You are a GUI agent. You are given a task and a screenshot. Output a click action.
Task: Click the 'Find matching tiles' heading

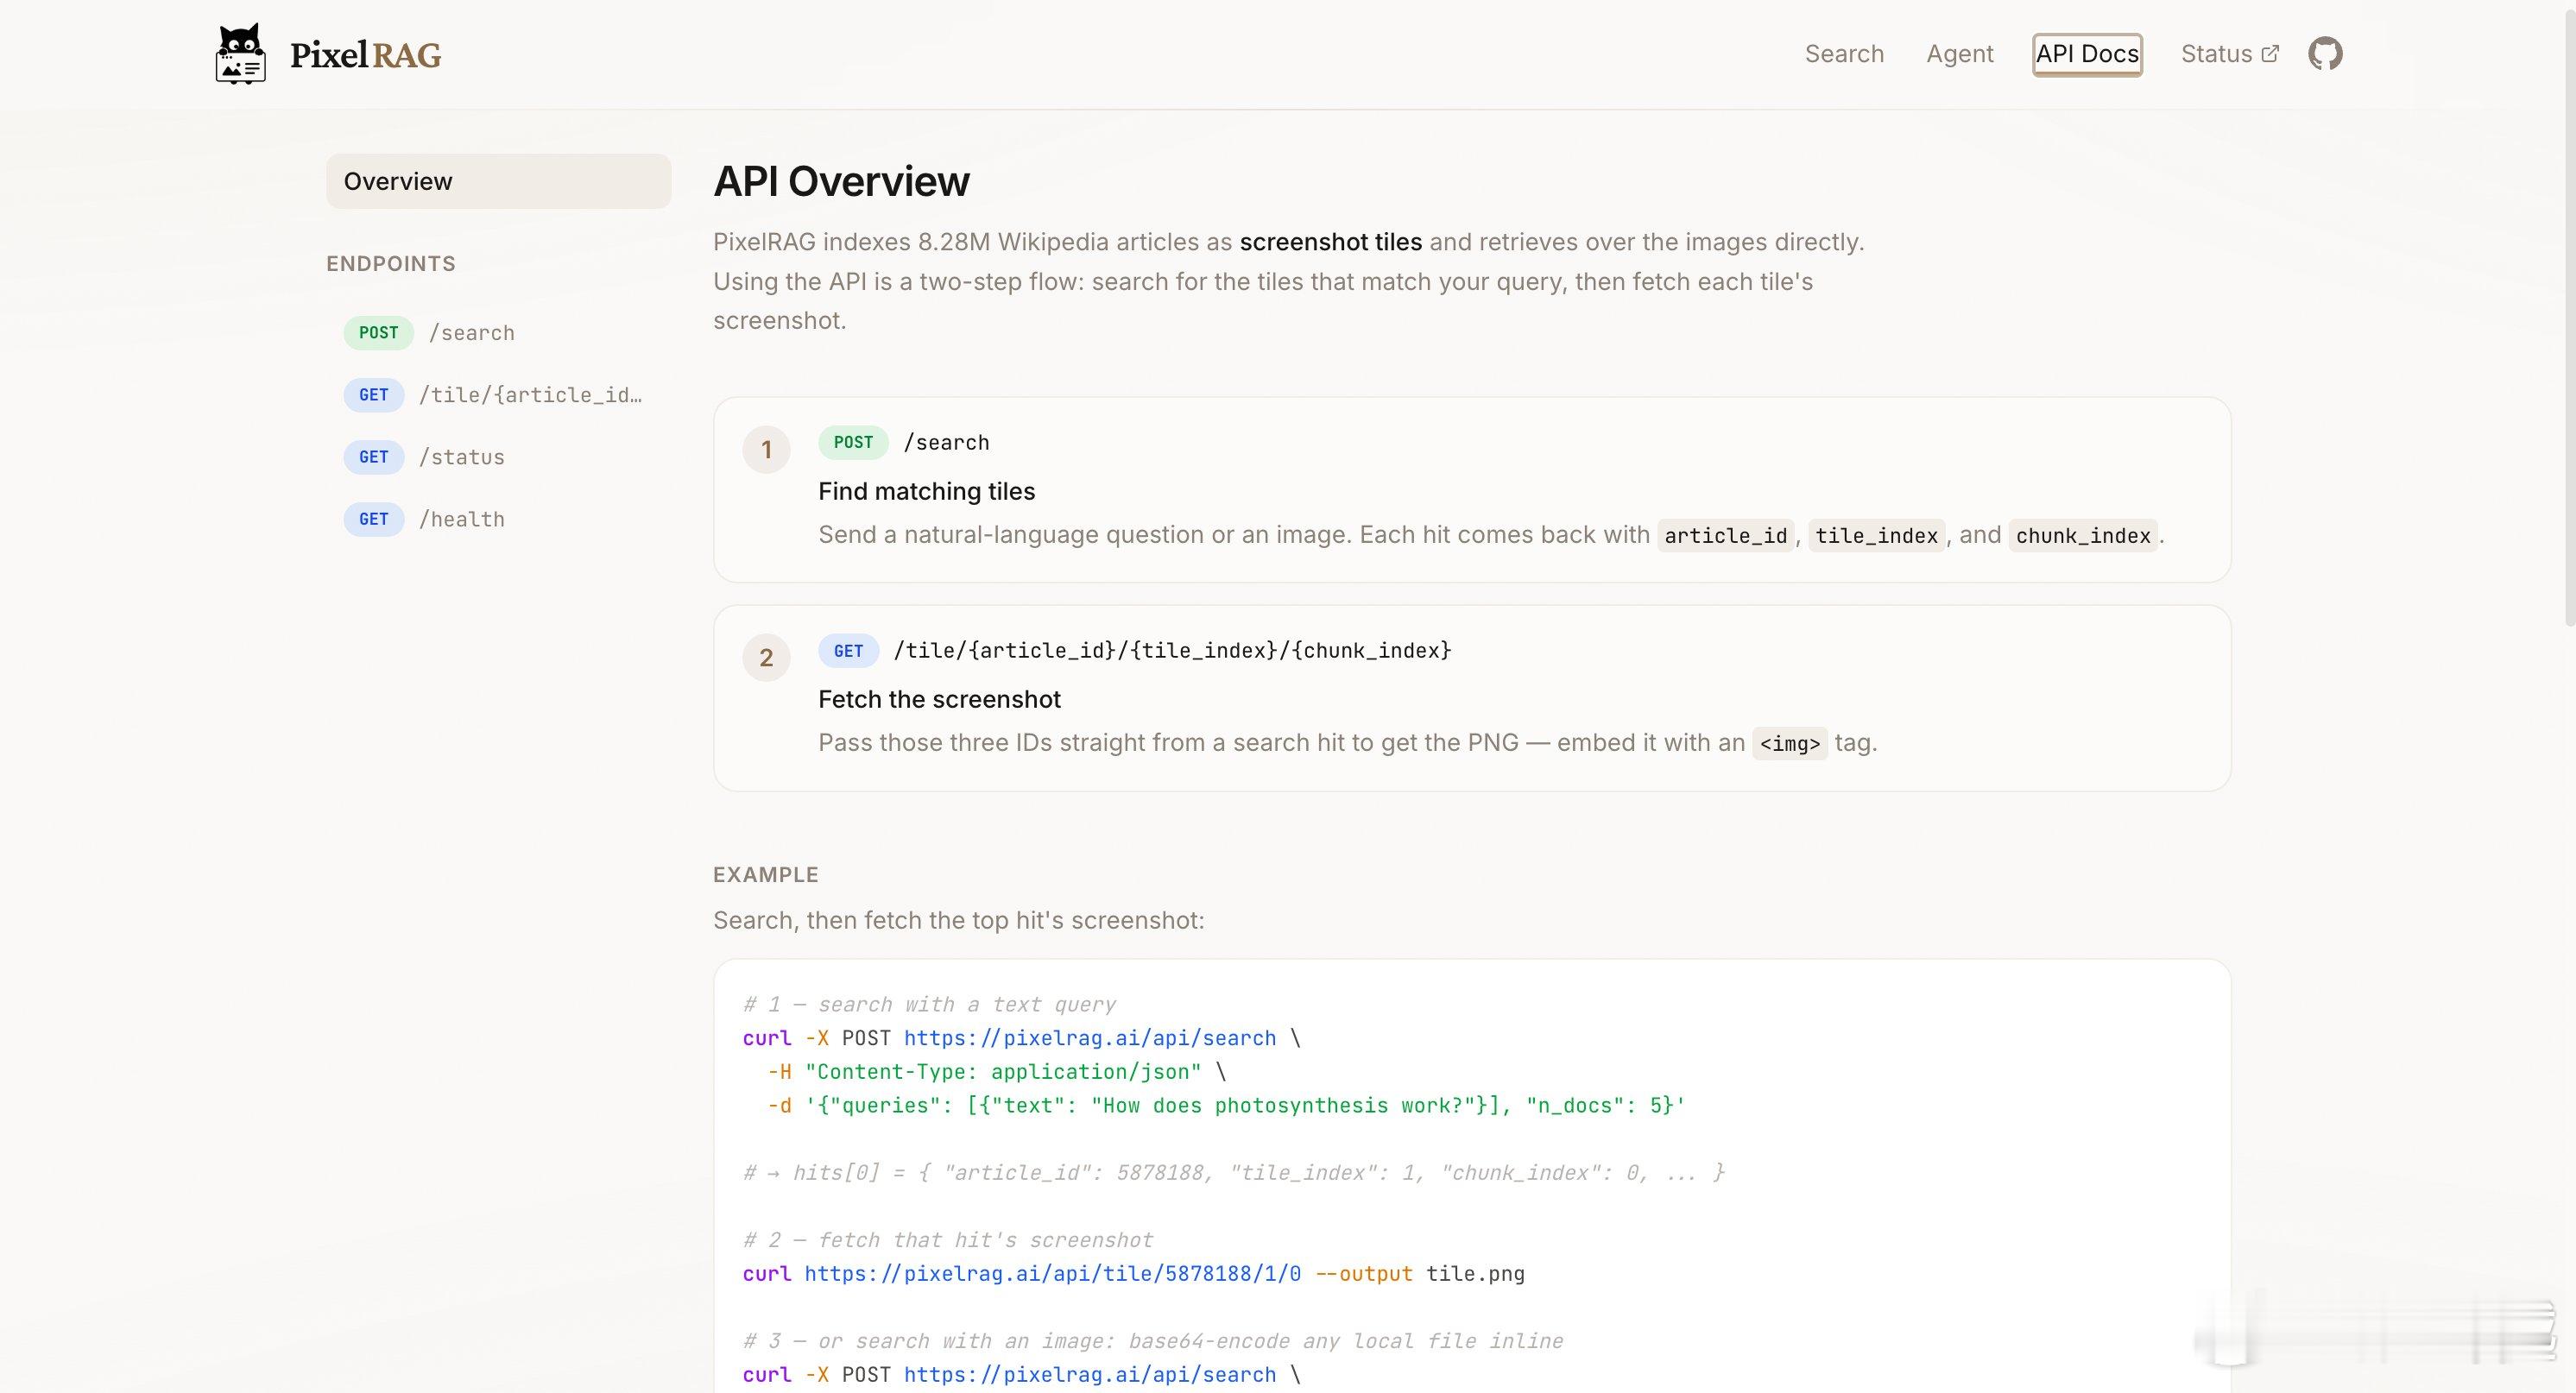click(x=926, y=491)
